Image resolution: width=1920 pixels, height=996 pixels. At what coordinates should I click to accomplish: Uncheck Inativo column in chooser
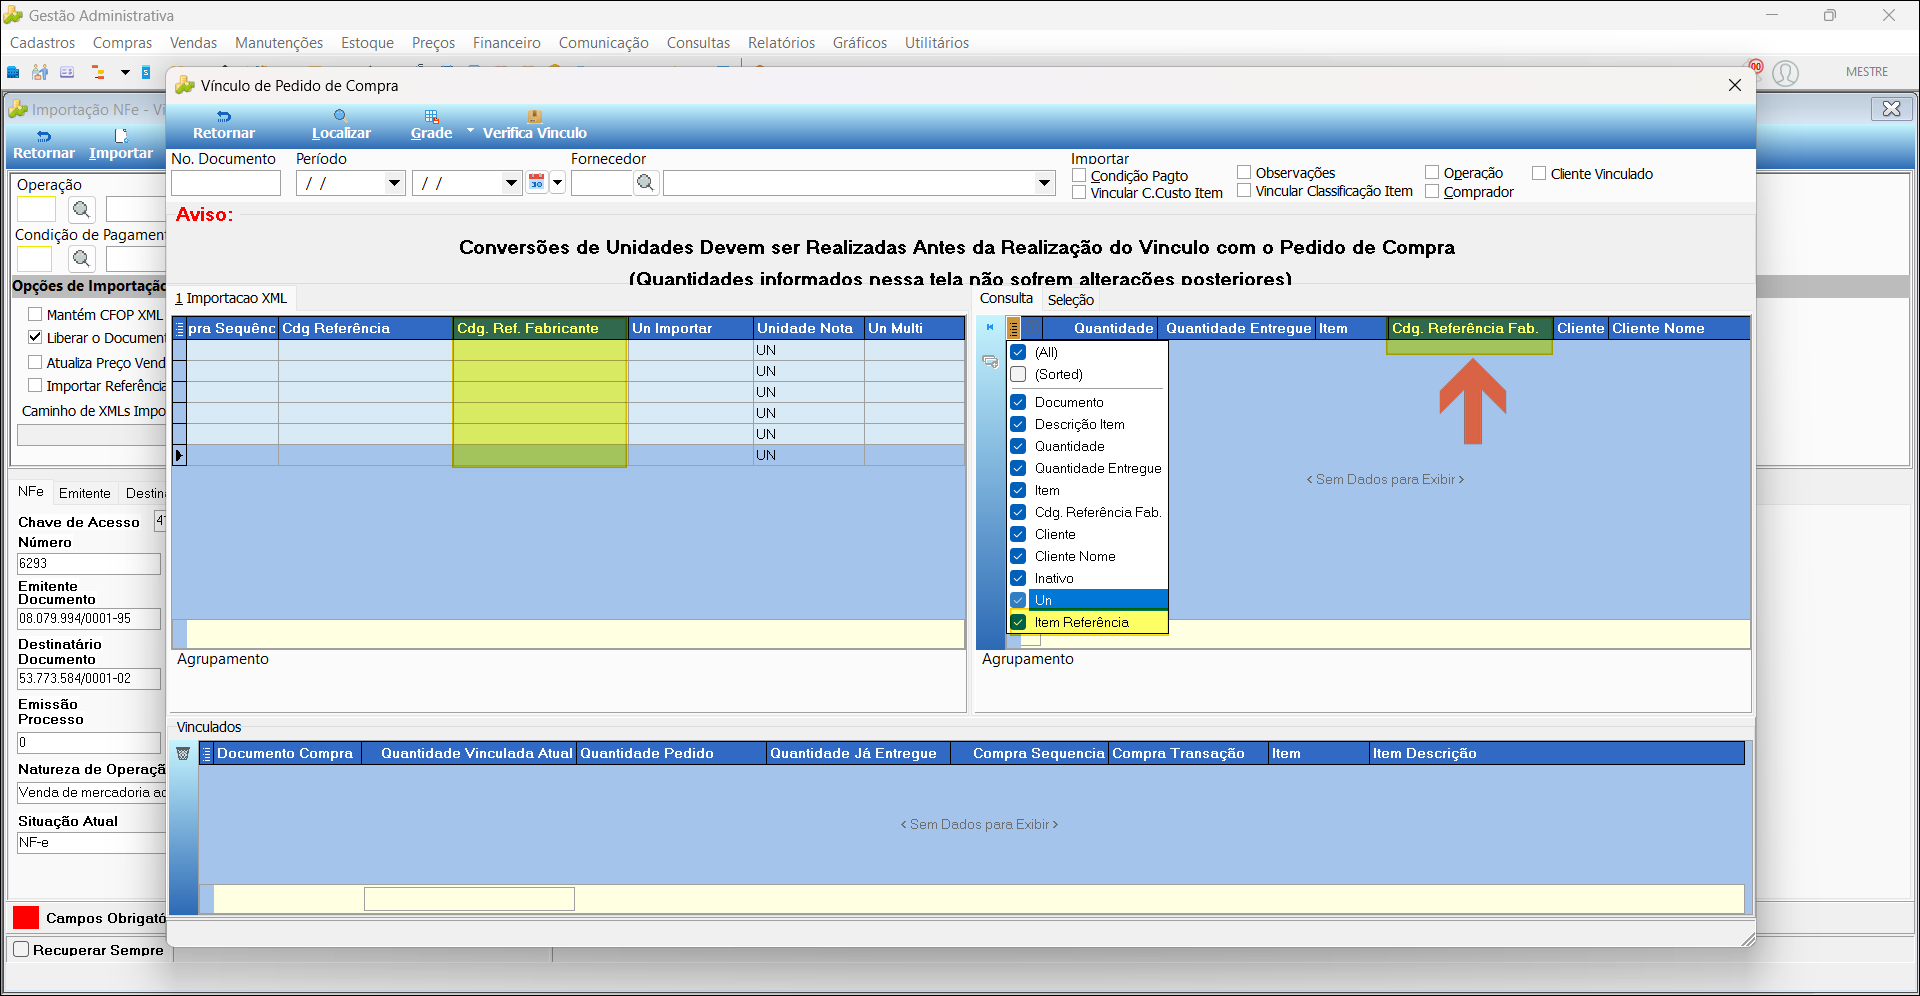coord(1018,578)
